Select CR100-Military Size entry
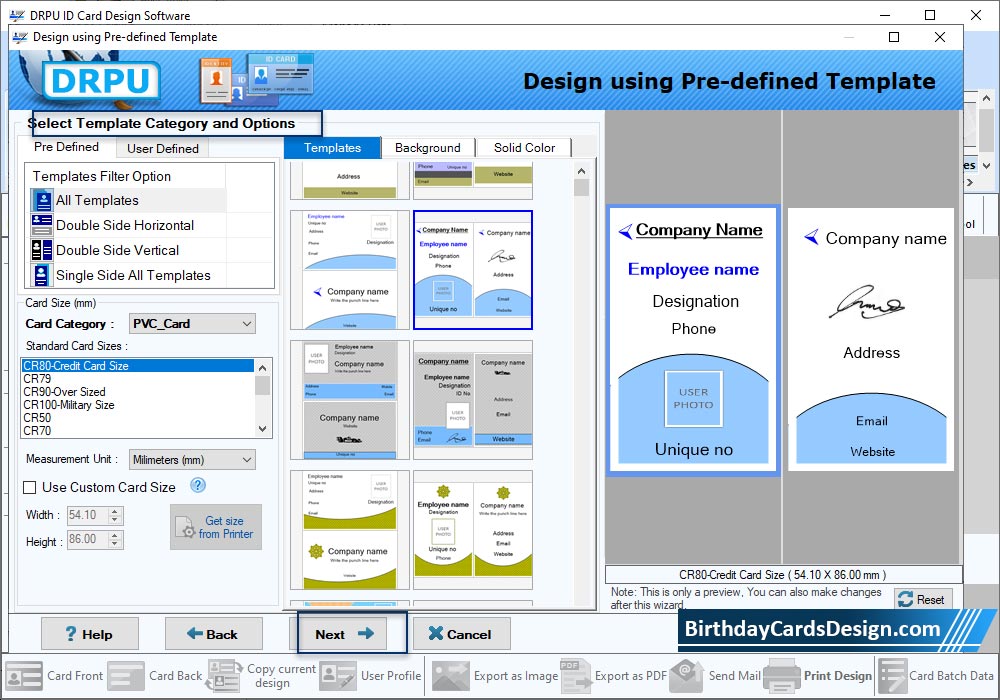Image resolution: width=1000 pixels, height=700 pixels. [138, 405]
